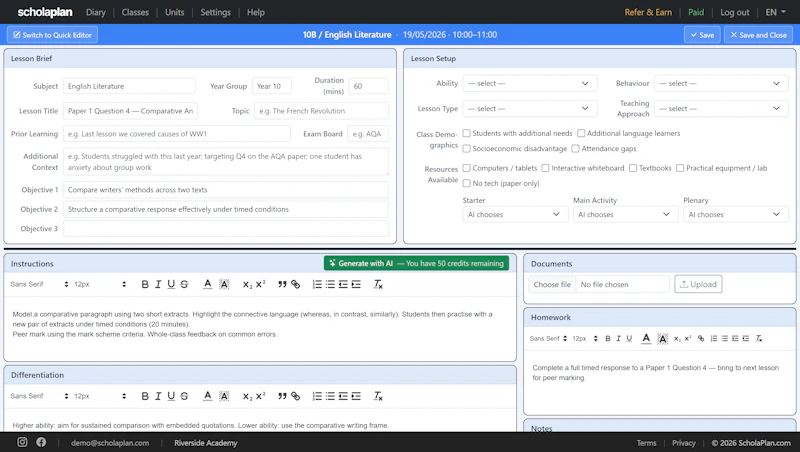Screen dimensions: 800x452
Task: Click the Save button
Action: pos(702,35)
